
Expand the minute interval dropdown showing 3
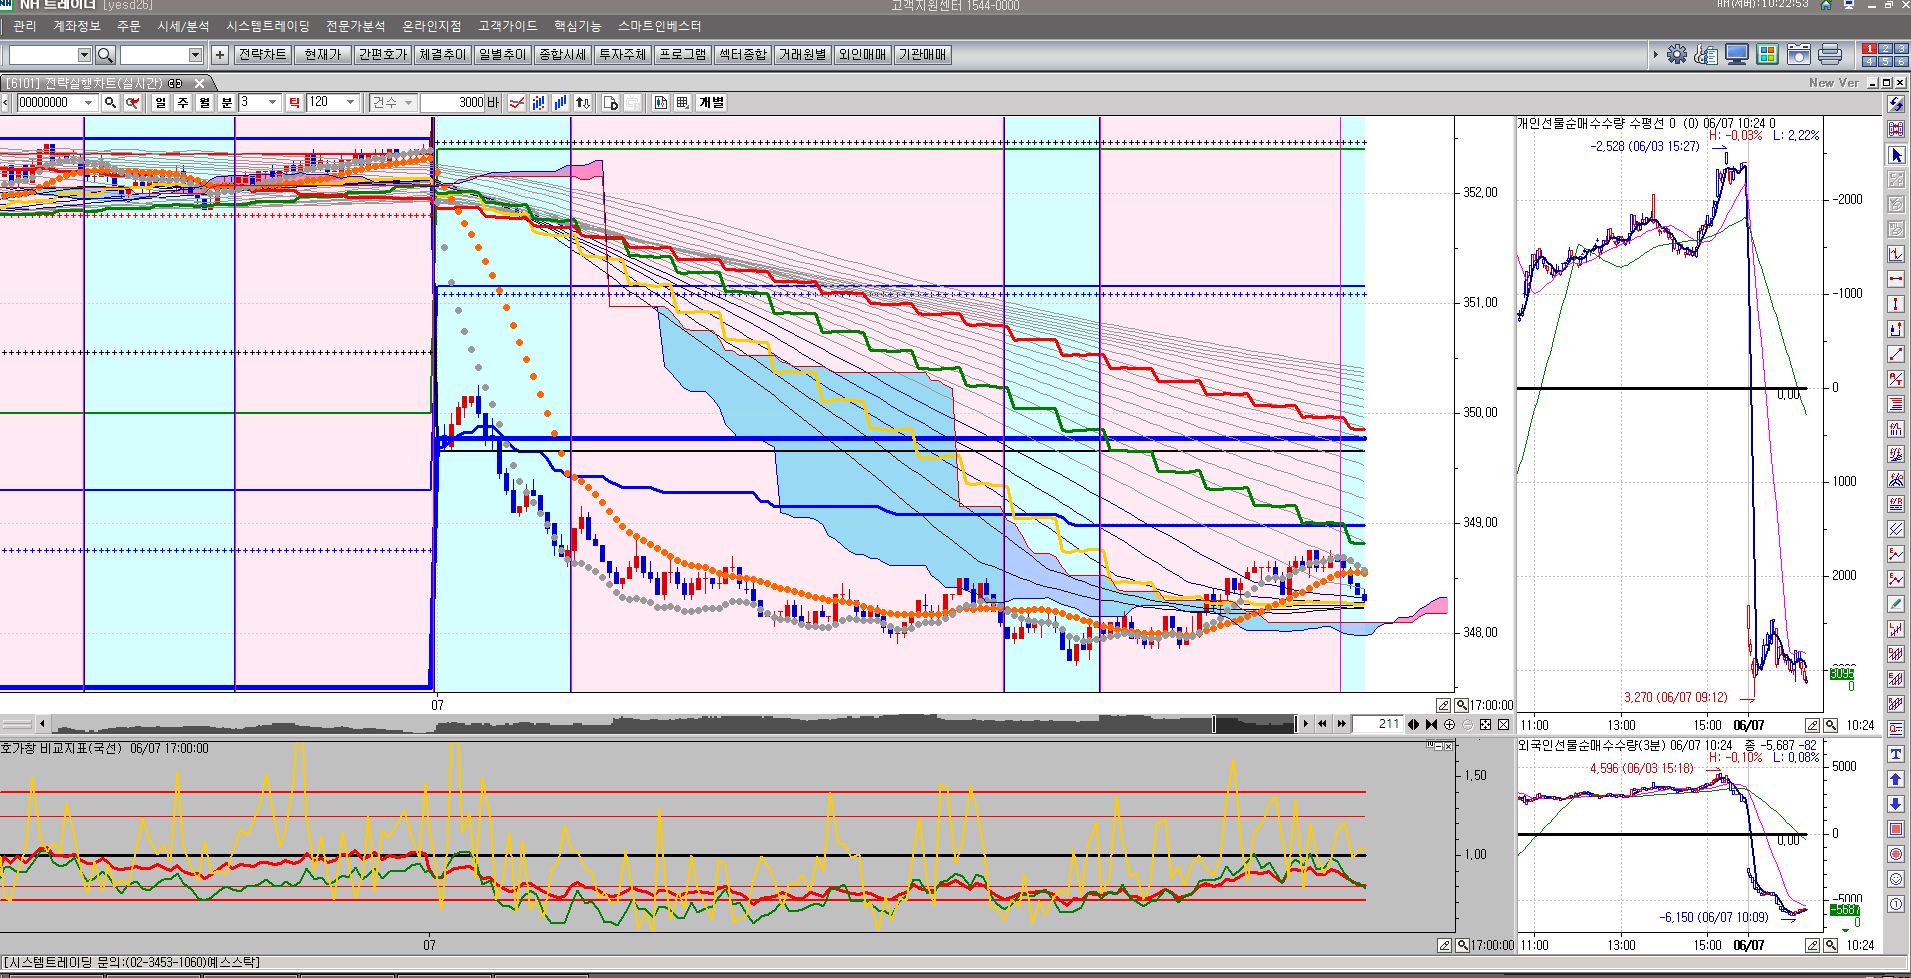(x=272, y=102)
